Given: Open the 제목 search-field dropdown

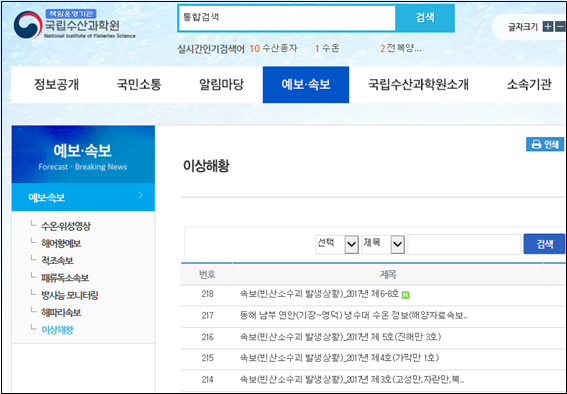Looking at the screenshot, I should pyautogui.click(x=383, y=244).
